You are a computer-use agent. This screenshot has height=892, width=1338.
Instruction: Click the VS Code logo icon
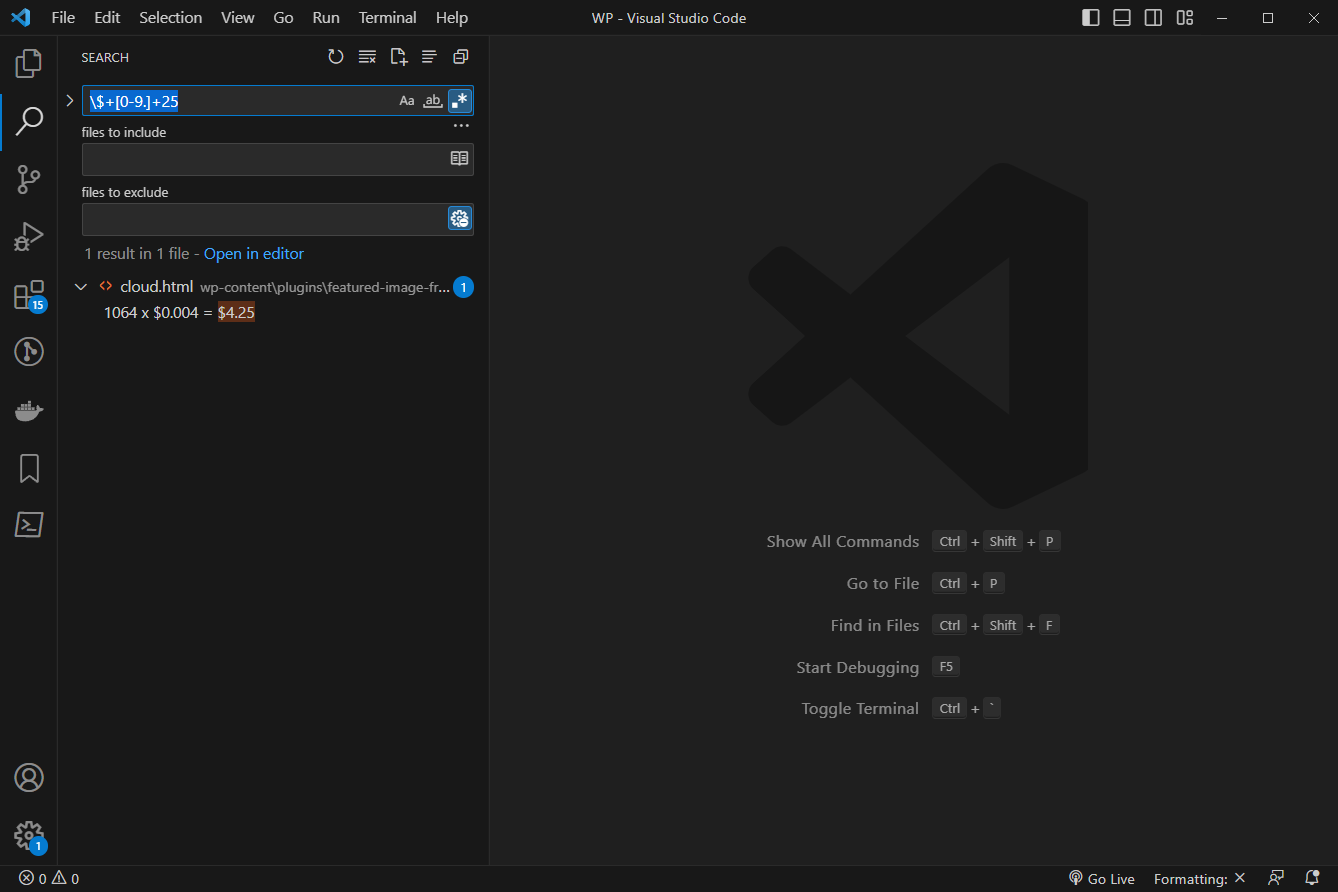click(21, 18)
